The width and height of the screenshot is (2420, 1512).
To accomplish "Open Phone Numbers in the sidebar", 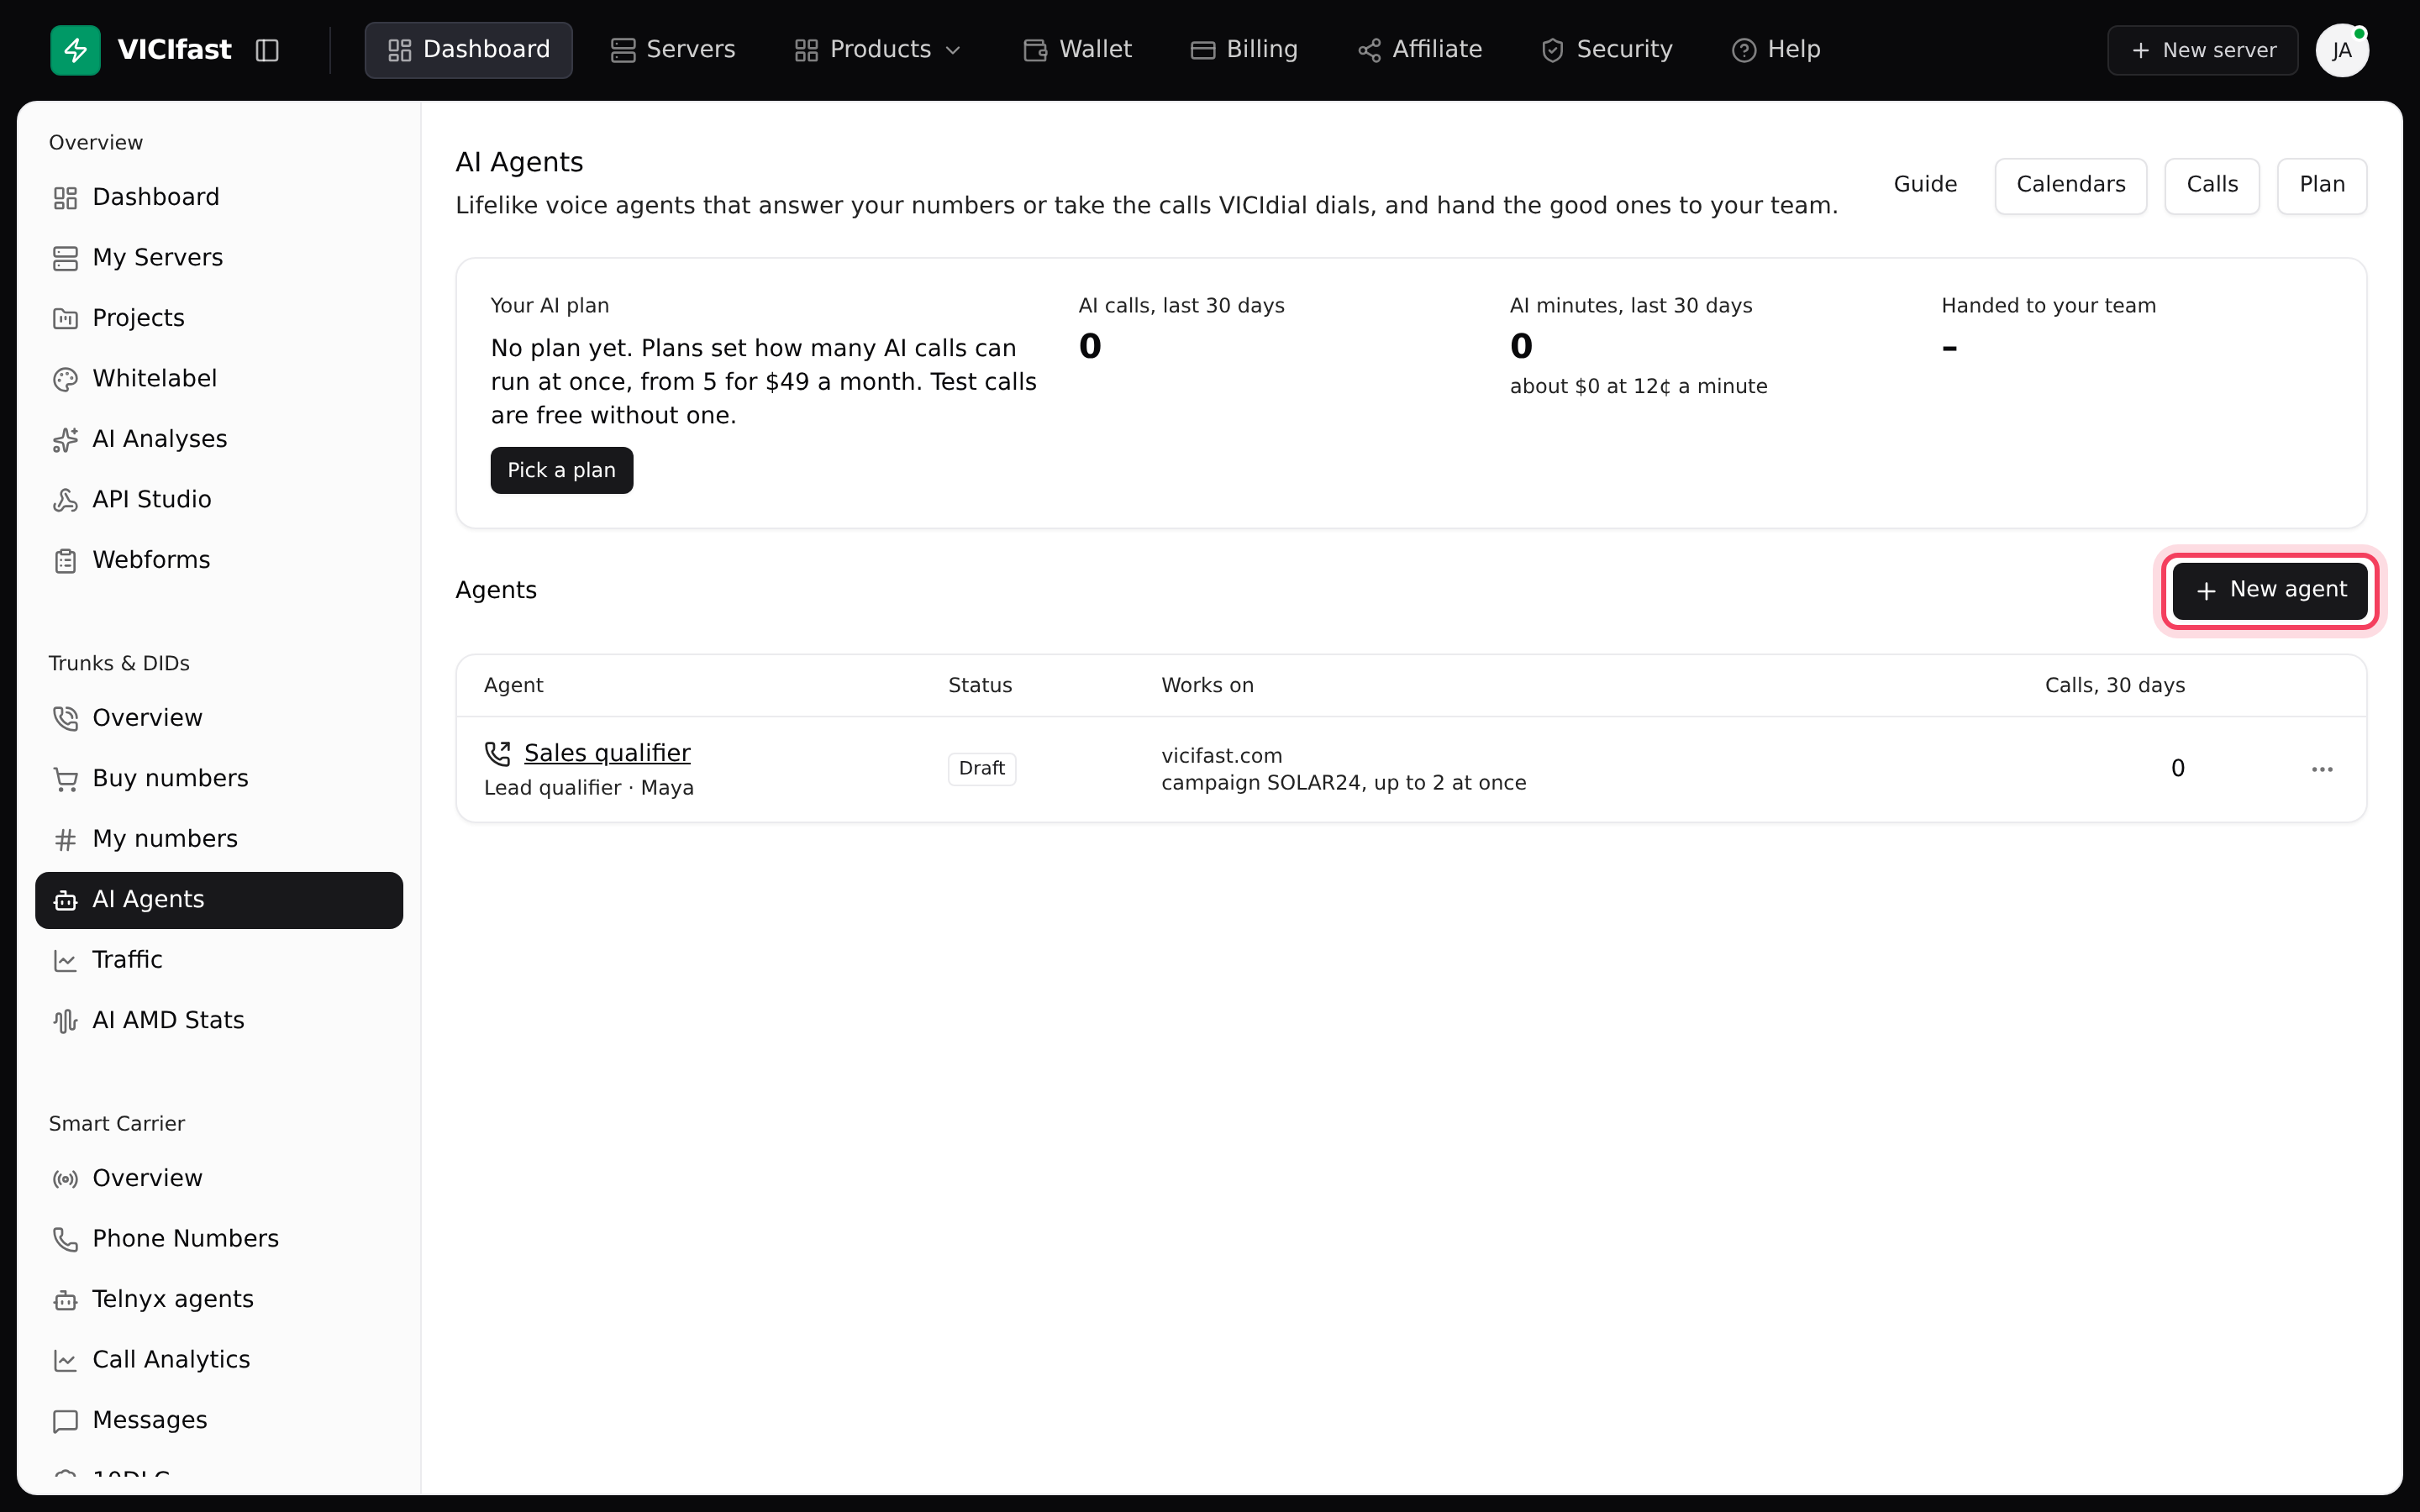I will coord(219,1239).
